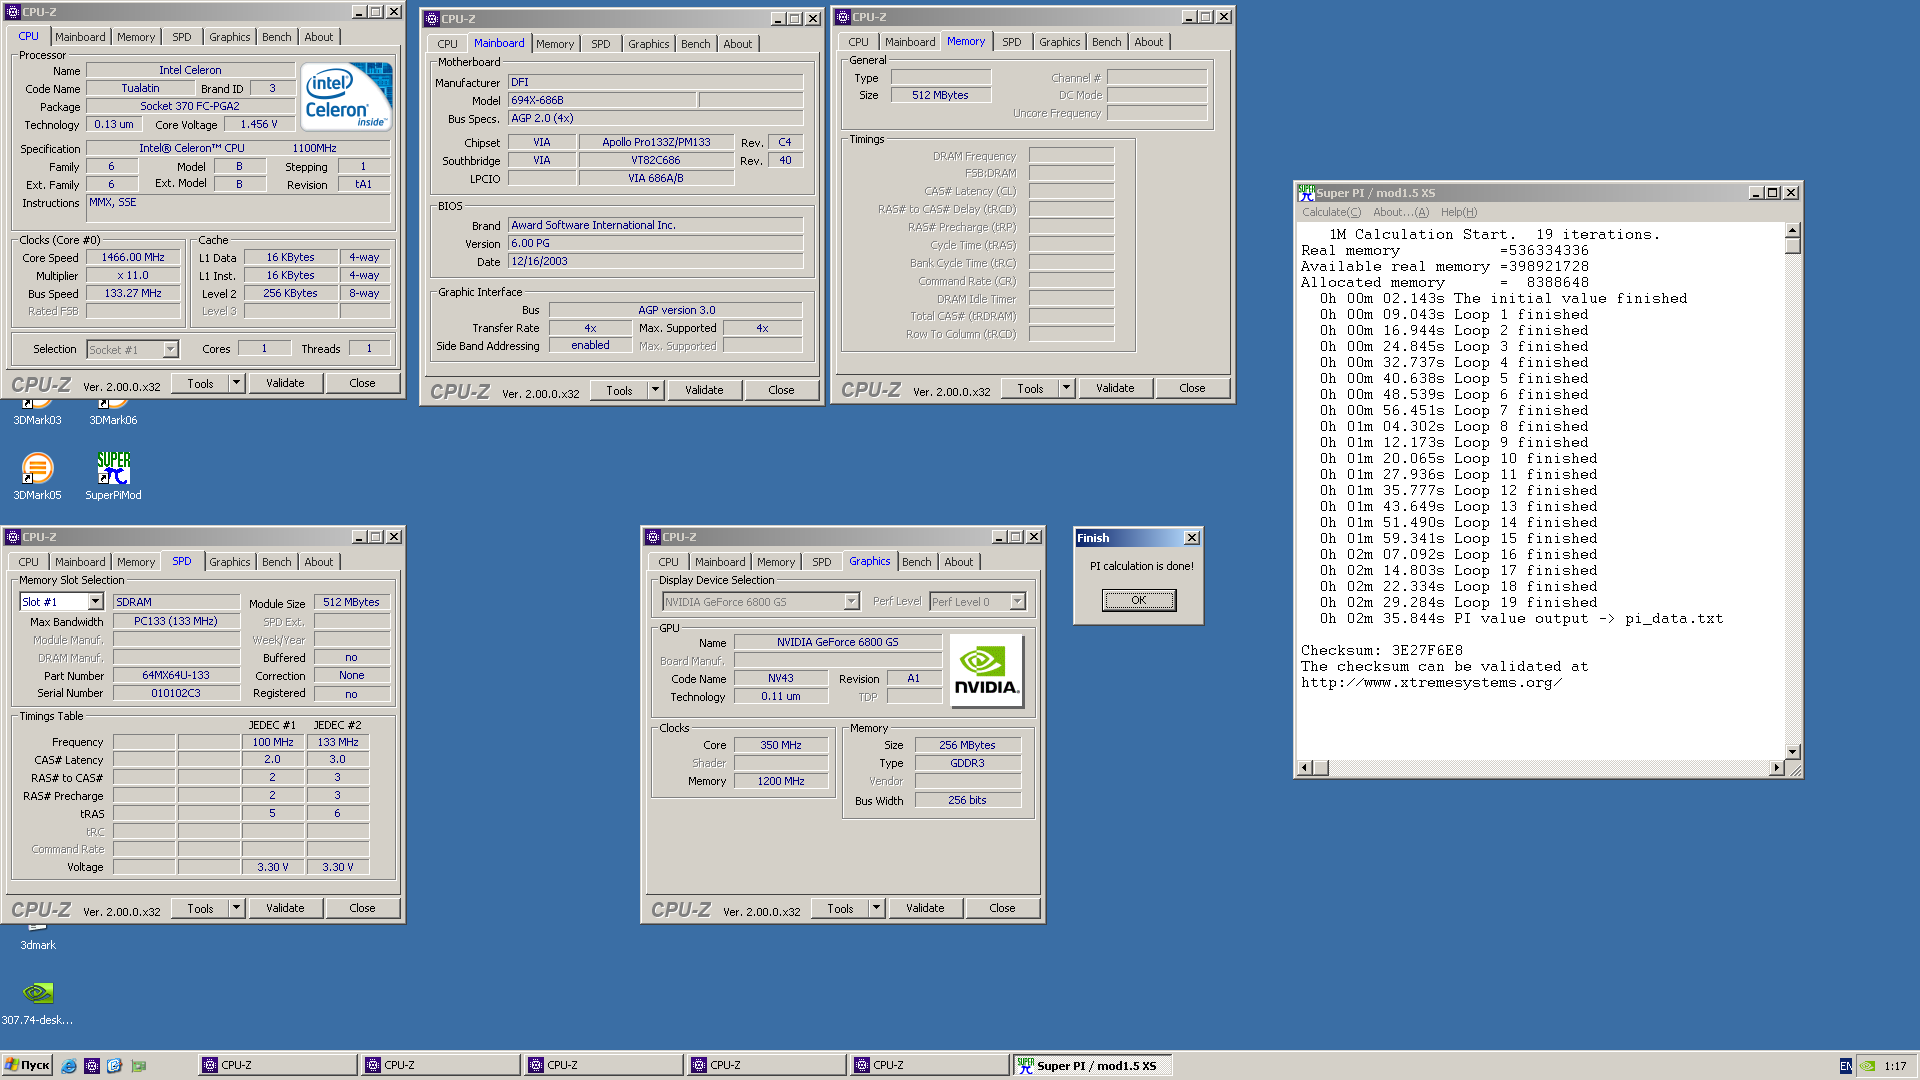The width and height of the screenshot is (1920, 1080).
Task: Click the Part Number 64MX64U-133 value
Action: tap(176, 675)
